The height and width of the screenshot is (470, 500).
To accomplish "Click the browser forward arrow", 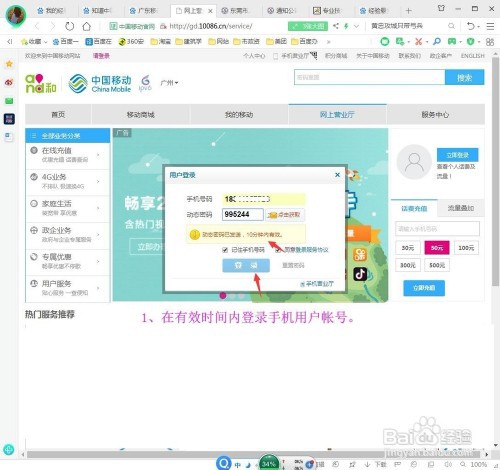I will coord(52,26).
